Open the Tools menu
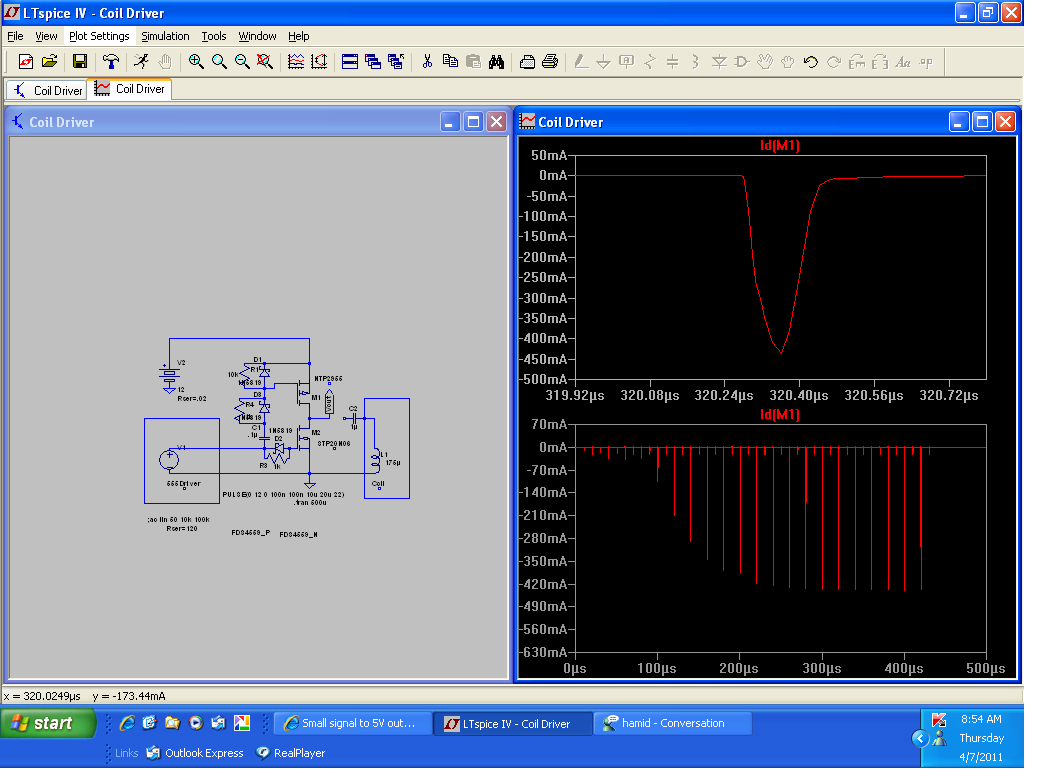 click(x=214, y=36)
